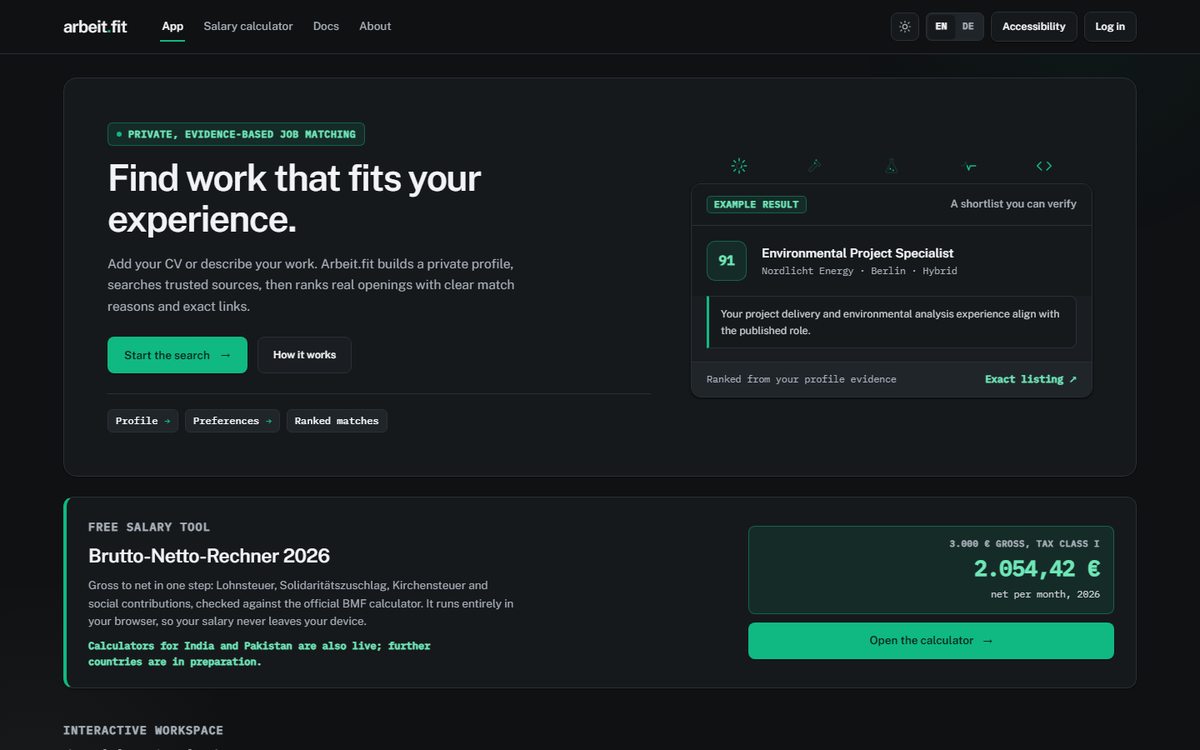Switch language to DE

click(968, 27)
